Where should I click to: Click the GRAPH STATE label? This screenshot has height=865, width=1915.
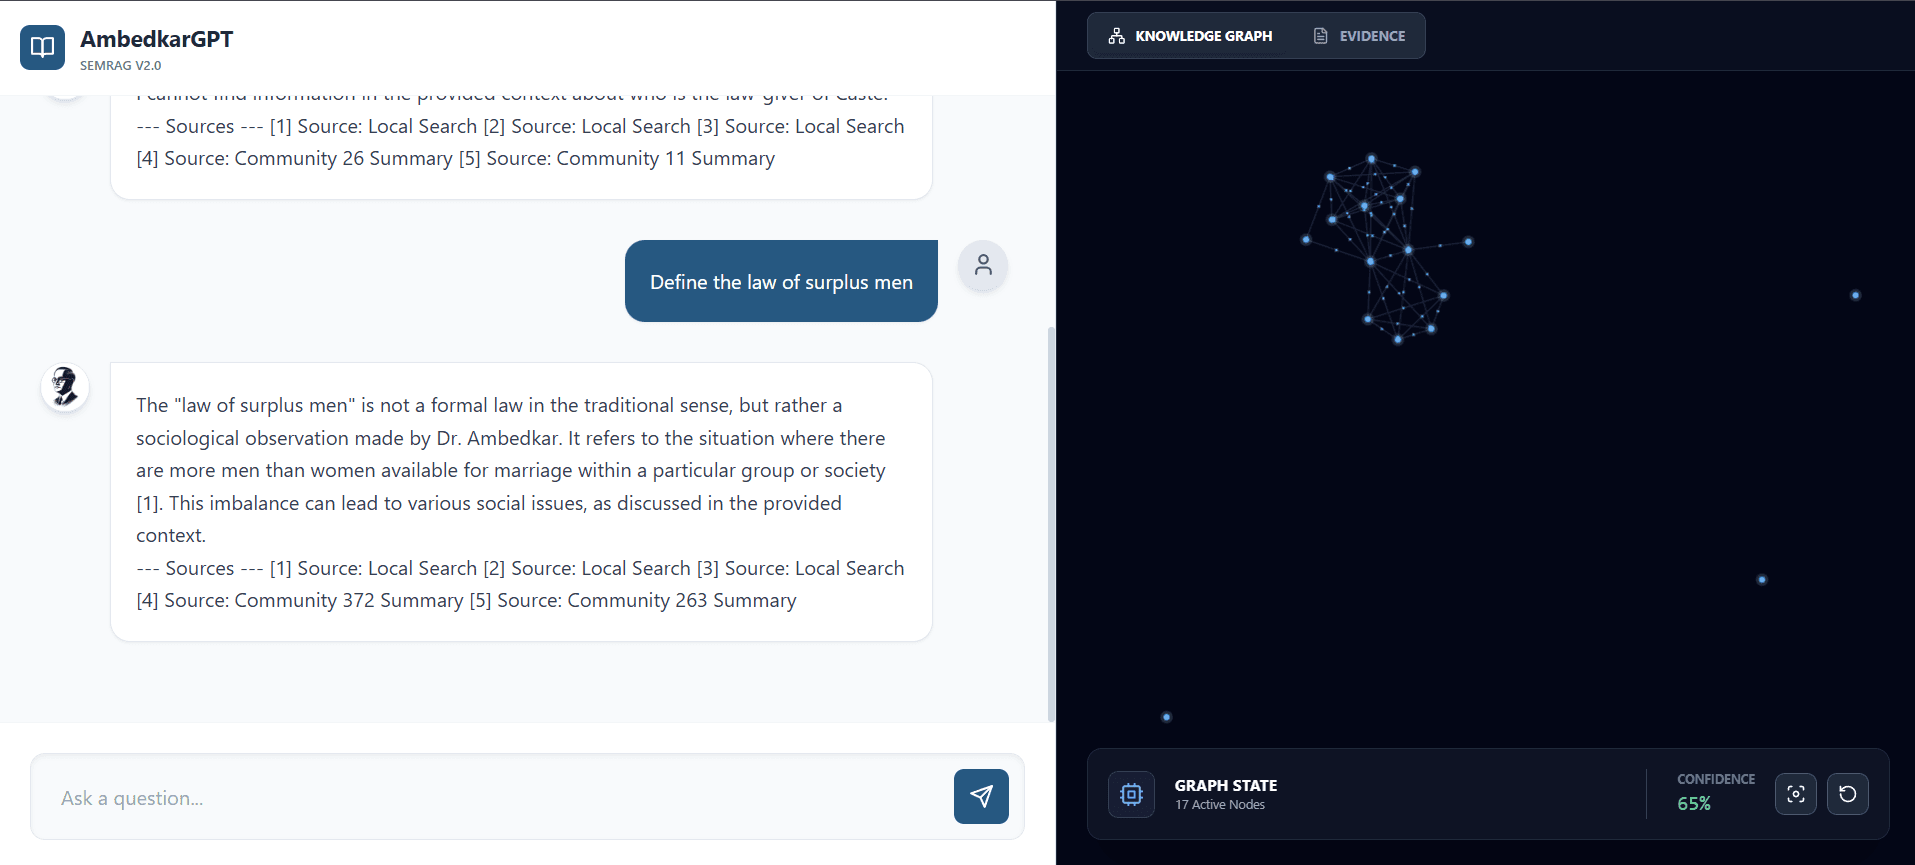[x=1226, y=786]
